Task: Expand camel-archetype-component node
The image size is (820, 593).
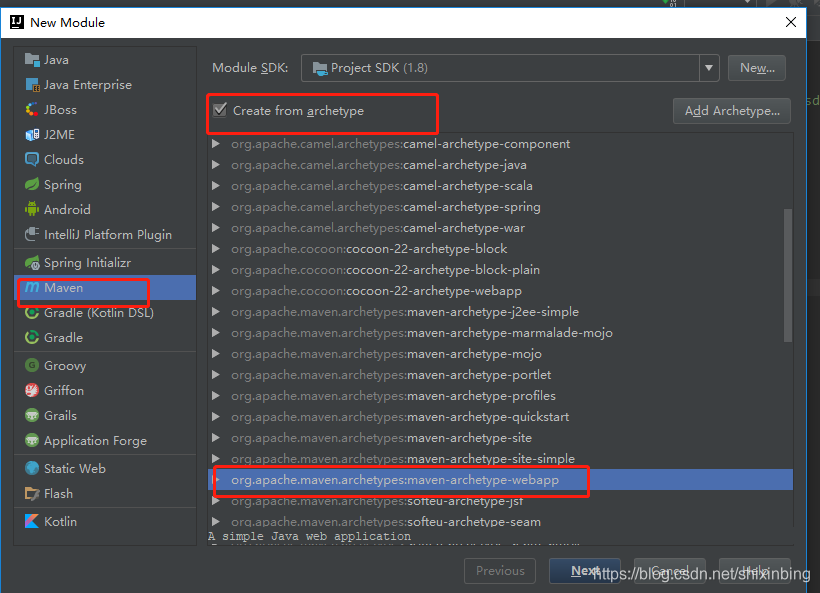Action: point(215,144)
